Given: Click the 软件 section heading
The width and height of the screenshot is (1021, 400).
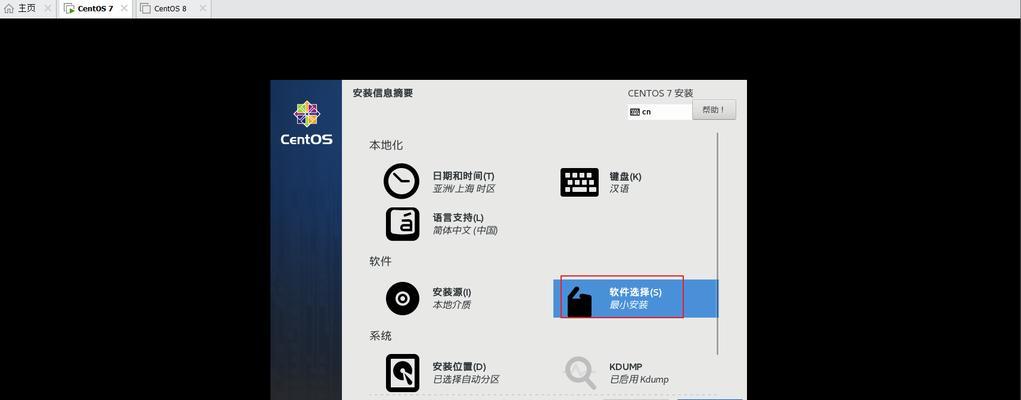Looking at the screenshot, I should 380,261.
